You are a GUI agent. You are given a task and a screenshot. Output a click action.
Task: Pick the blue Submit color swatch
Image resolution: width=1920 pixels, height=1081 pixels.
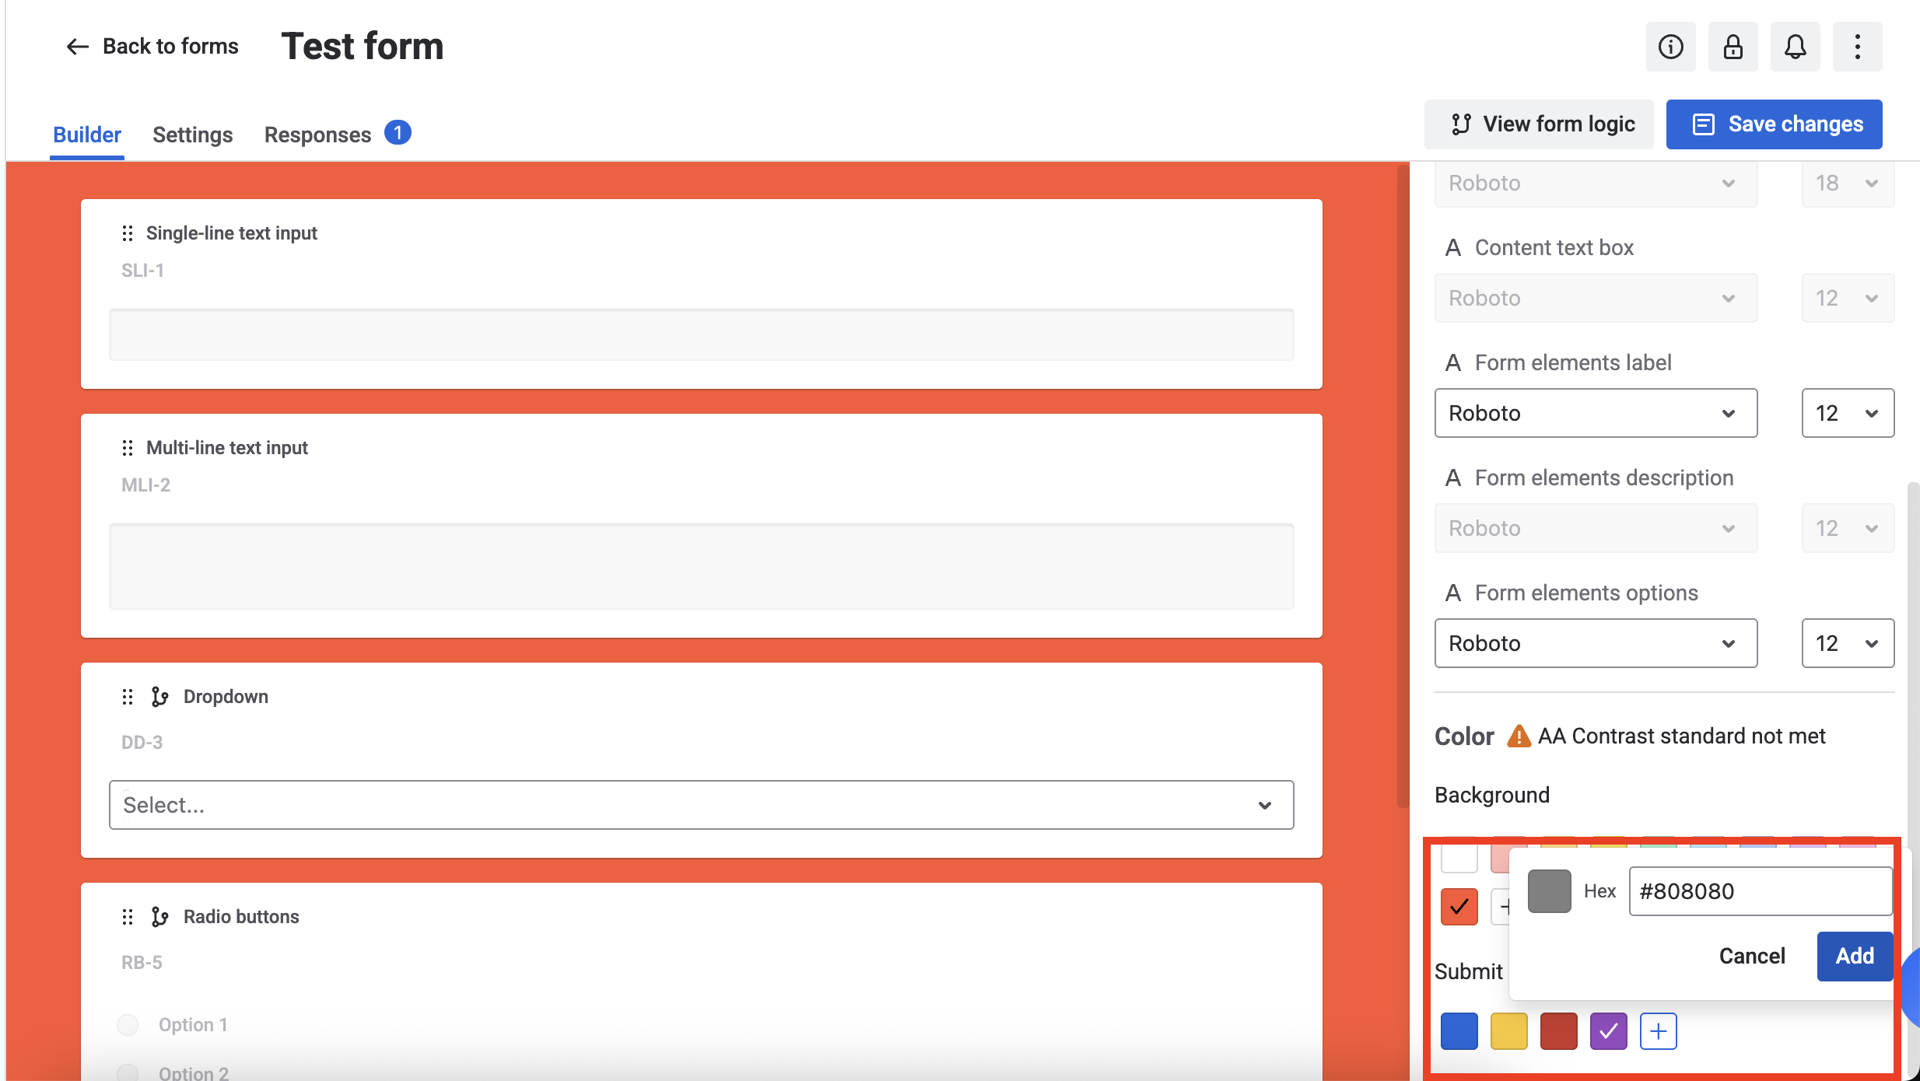coord(1459,1031)
